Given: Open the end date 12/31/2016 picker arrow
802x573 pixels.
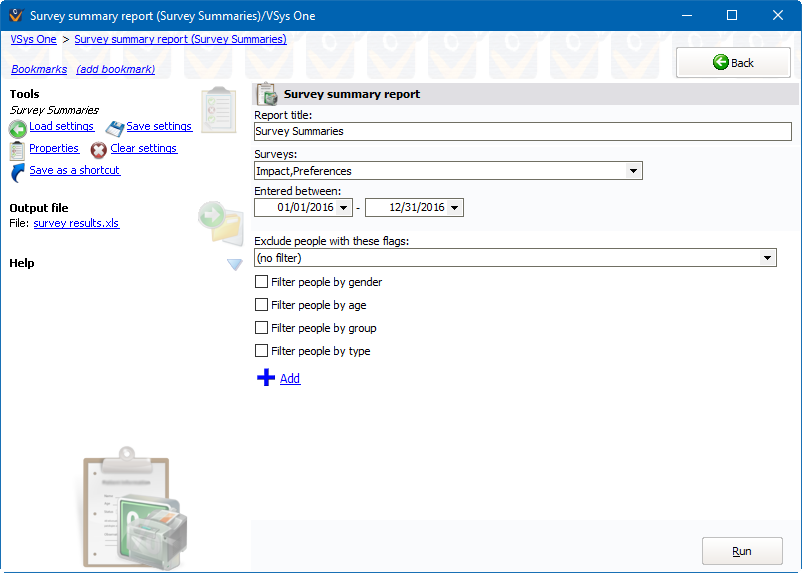Looking at the screenshot, I should click(454, 208).
